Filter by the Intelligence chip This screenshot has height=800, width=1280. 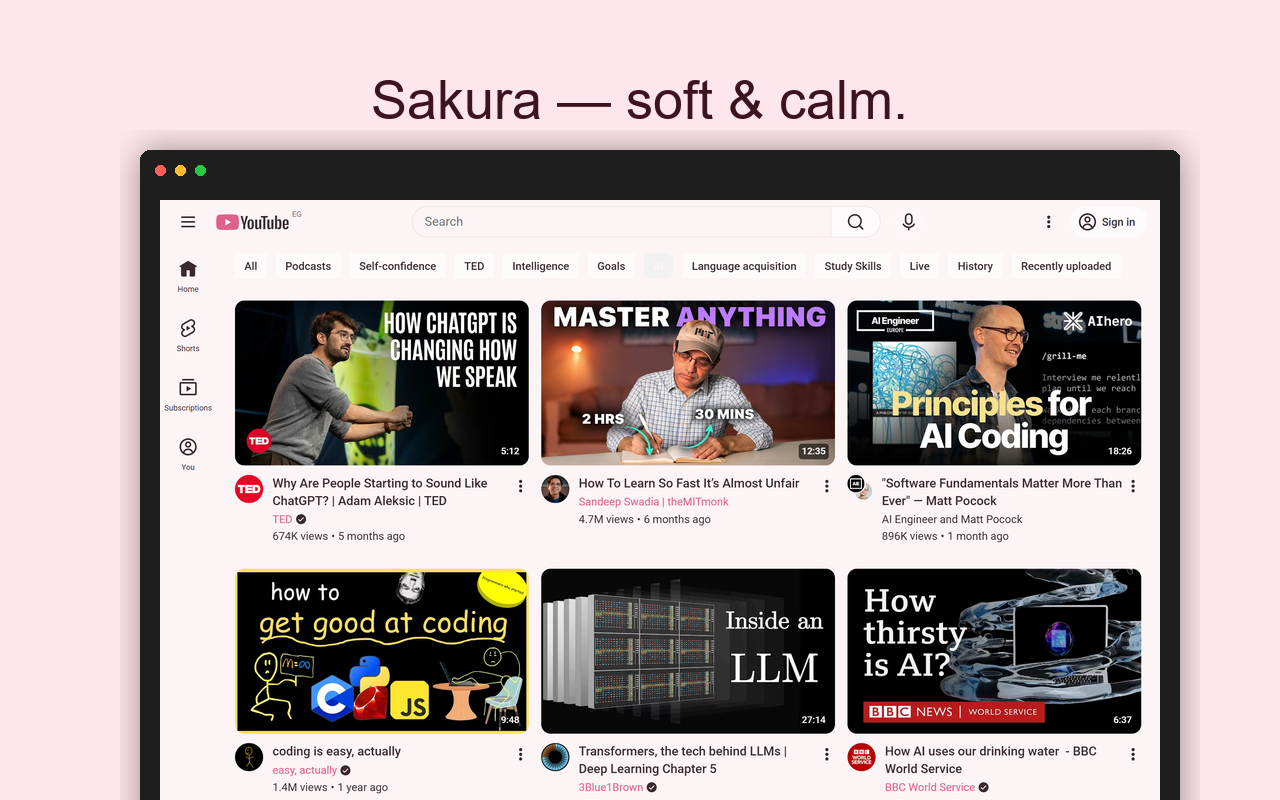tap(541, 266)
